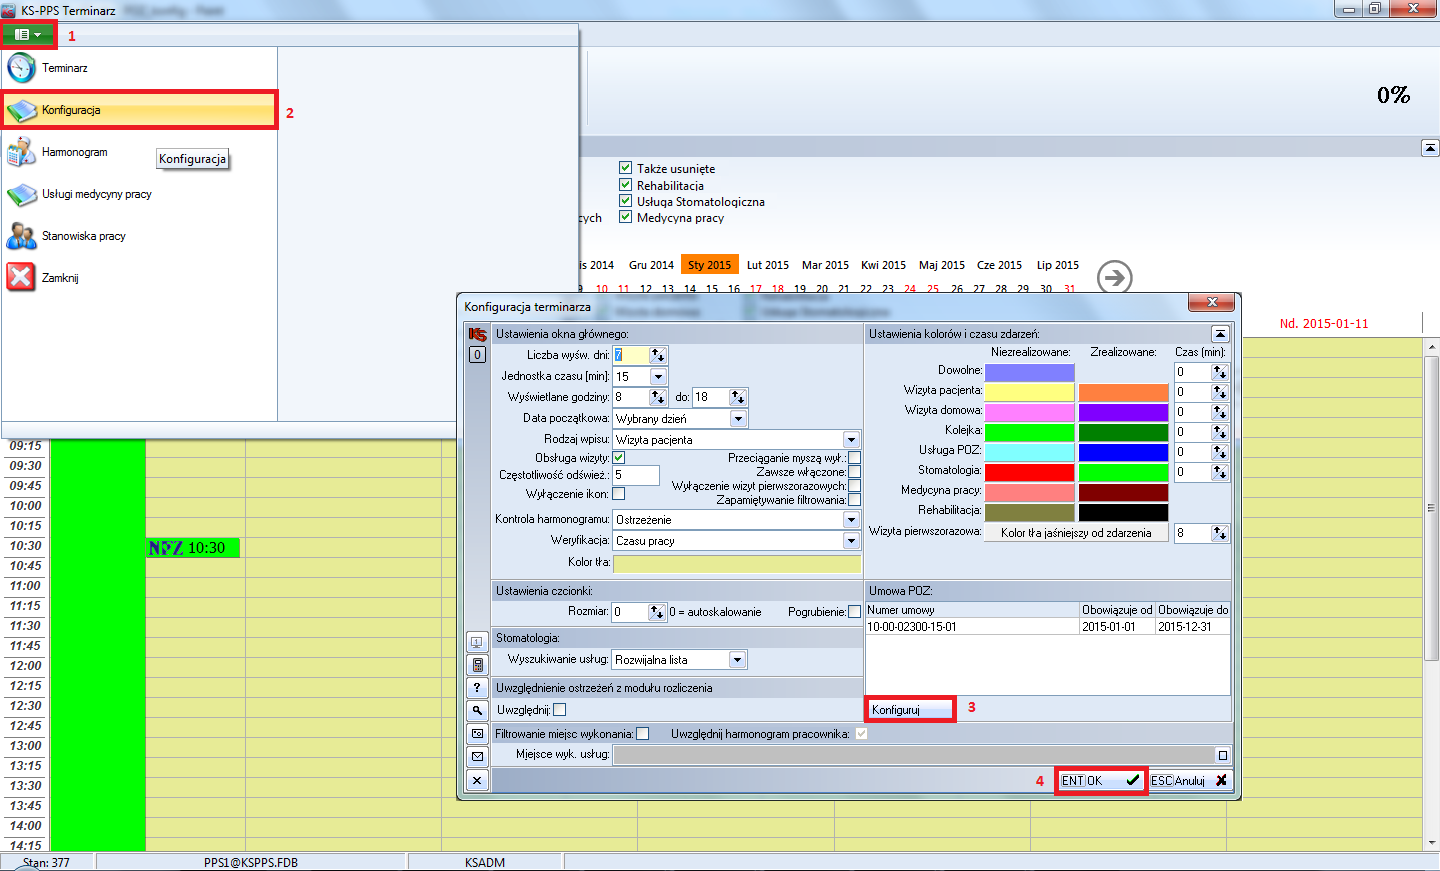Enable the Zawsze włączone checkbox
The image size is (1440, 871).
[855, 472]
